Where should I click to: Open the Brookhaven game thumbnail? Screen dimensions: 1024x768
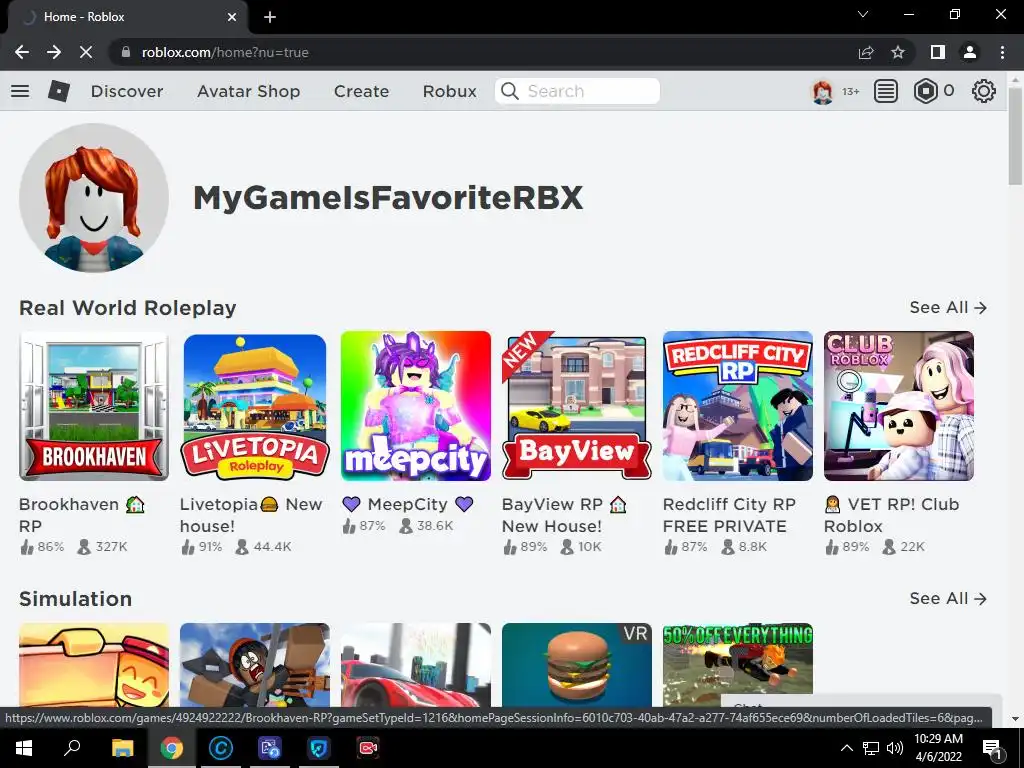(x=94, y=406)
